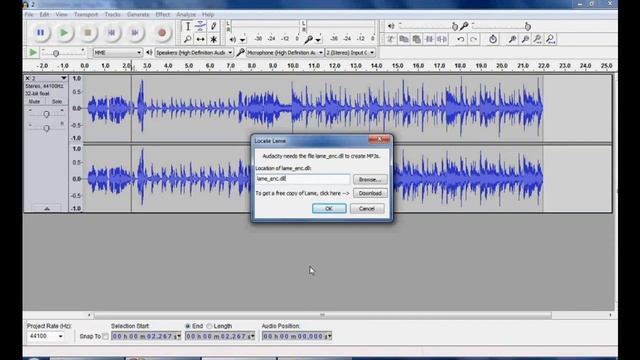The width and height of the screenshot is (640, 360).
Task: Select the Zoom magnifier tool
Action: [187, 39]
